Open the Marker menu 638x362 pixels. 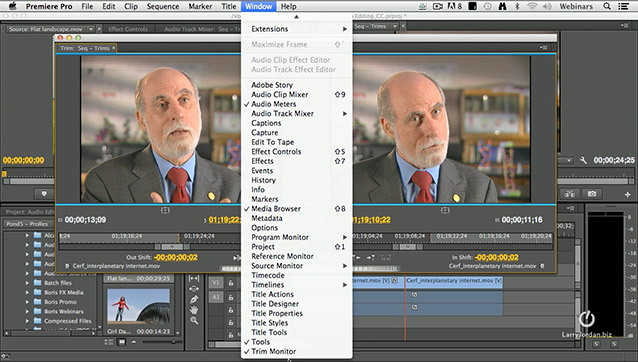pyautogui.click(x=200, y=6)
